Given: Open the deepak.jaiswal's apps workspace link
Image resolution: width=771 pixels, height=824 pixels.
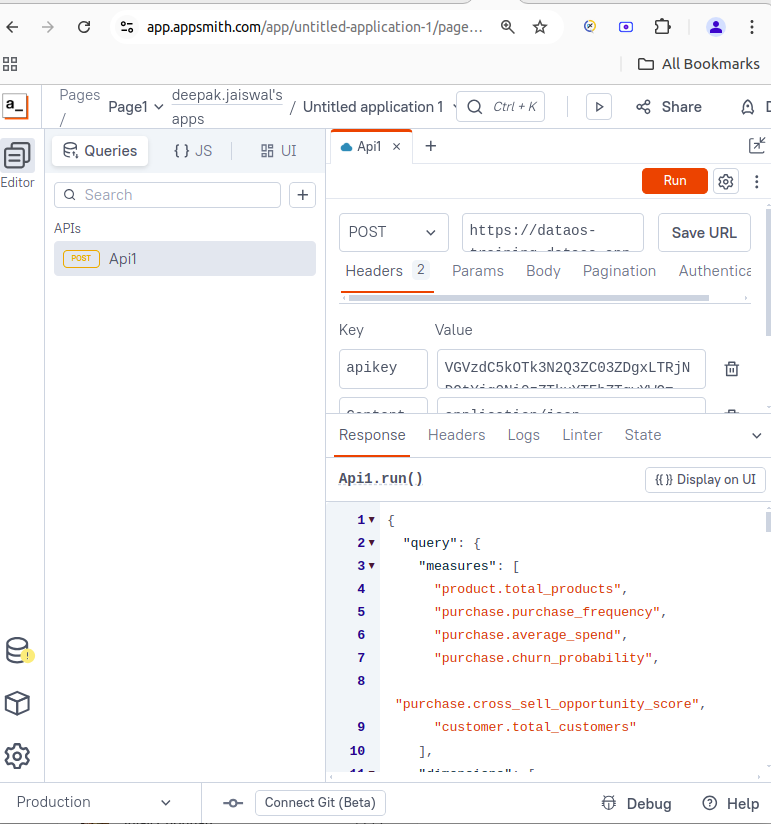Looking at the screenshot, I should point(227,107).
